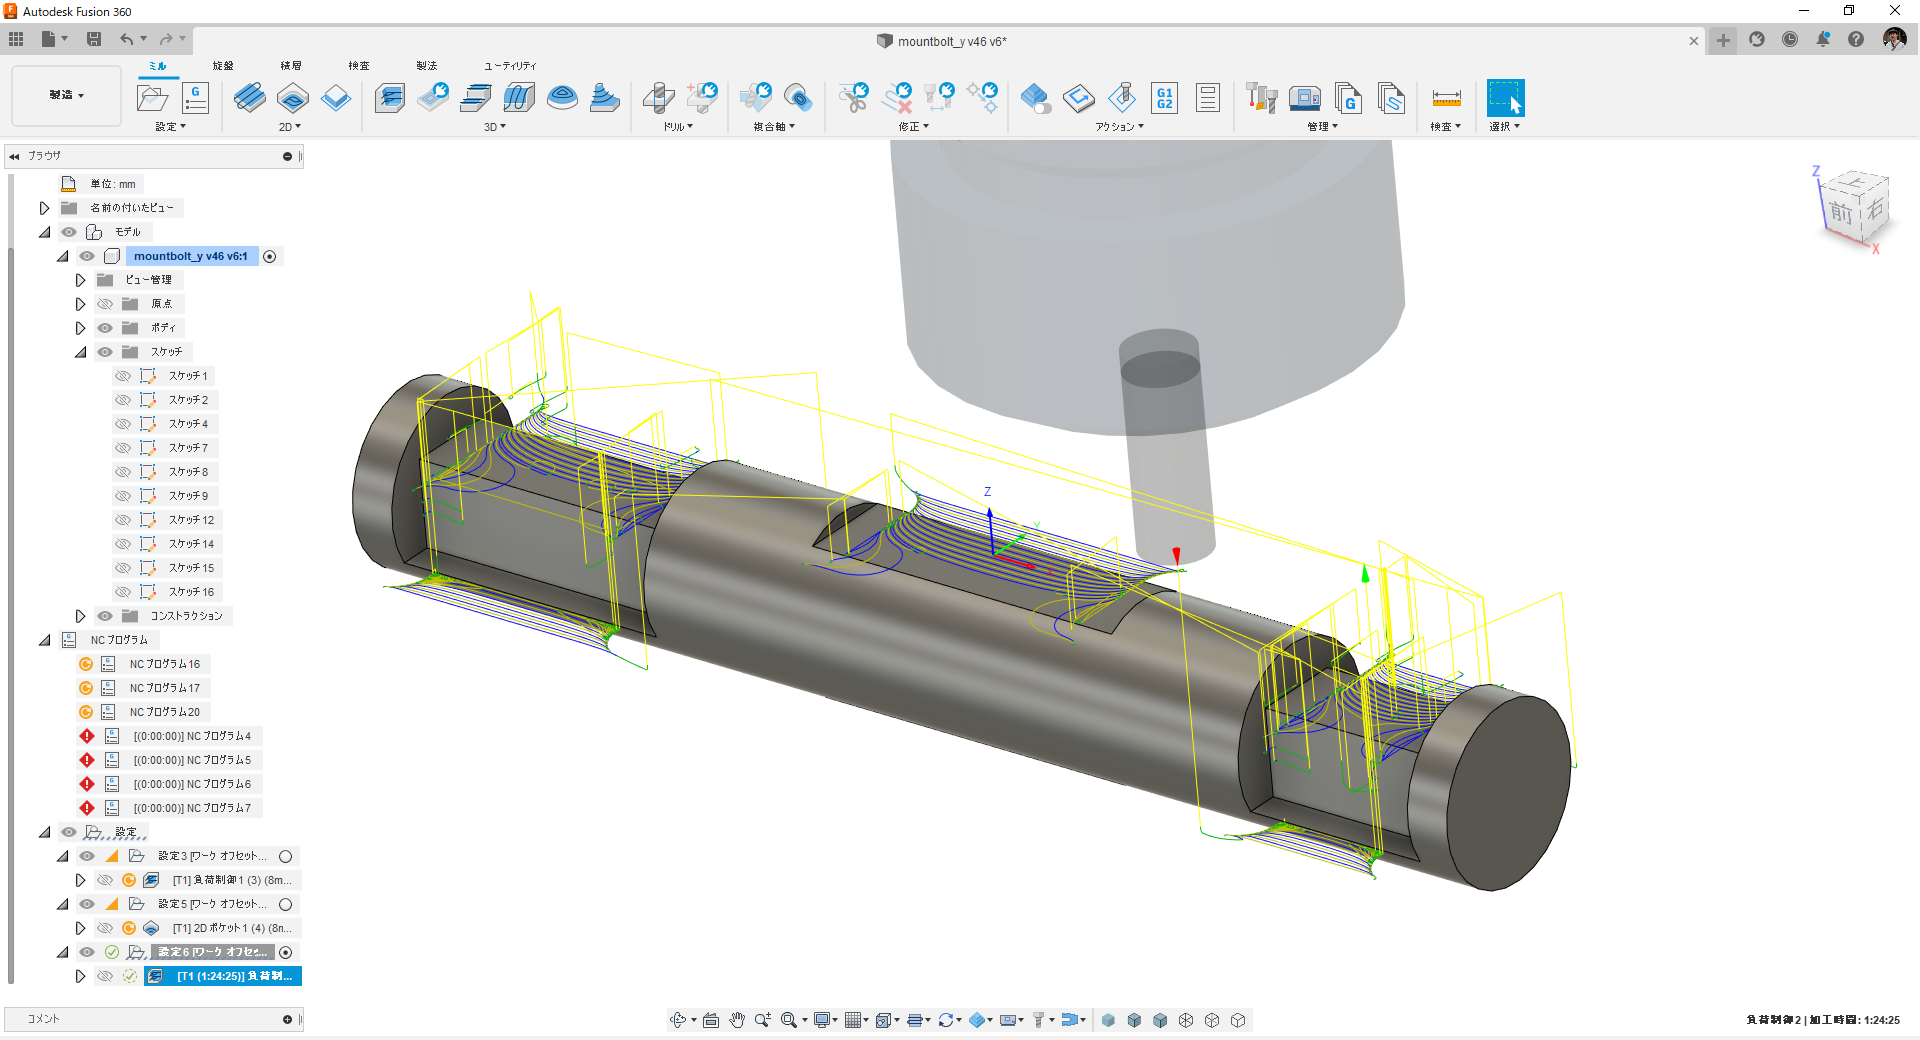Activate the Select tool icon
The image size is (1920, 1040).
[x=1505, y=98]
